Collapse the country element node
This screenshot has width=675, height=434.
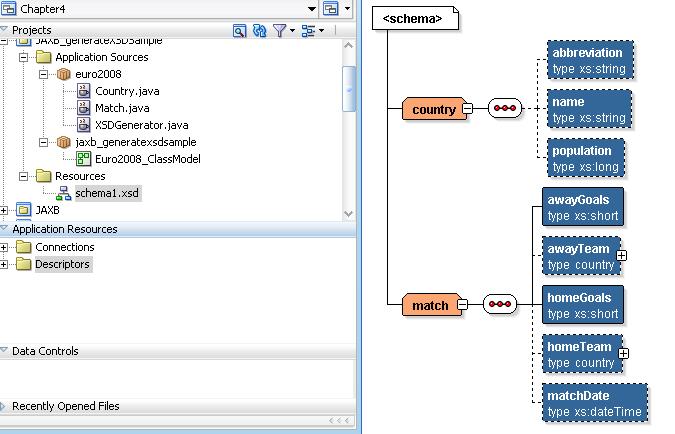point(467,109)
